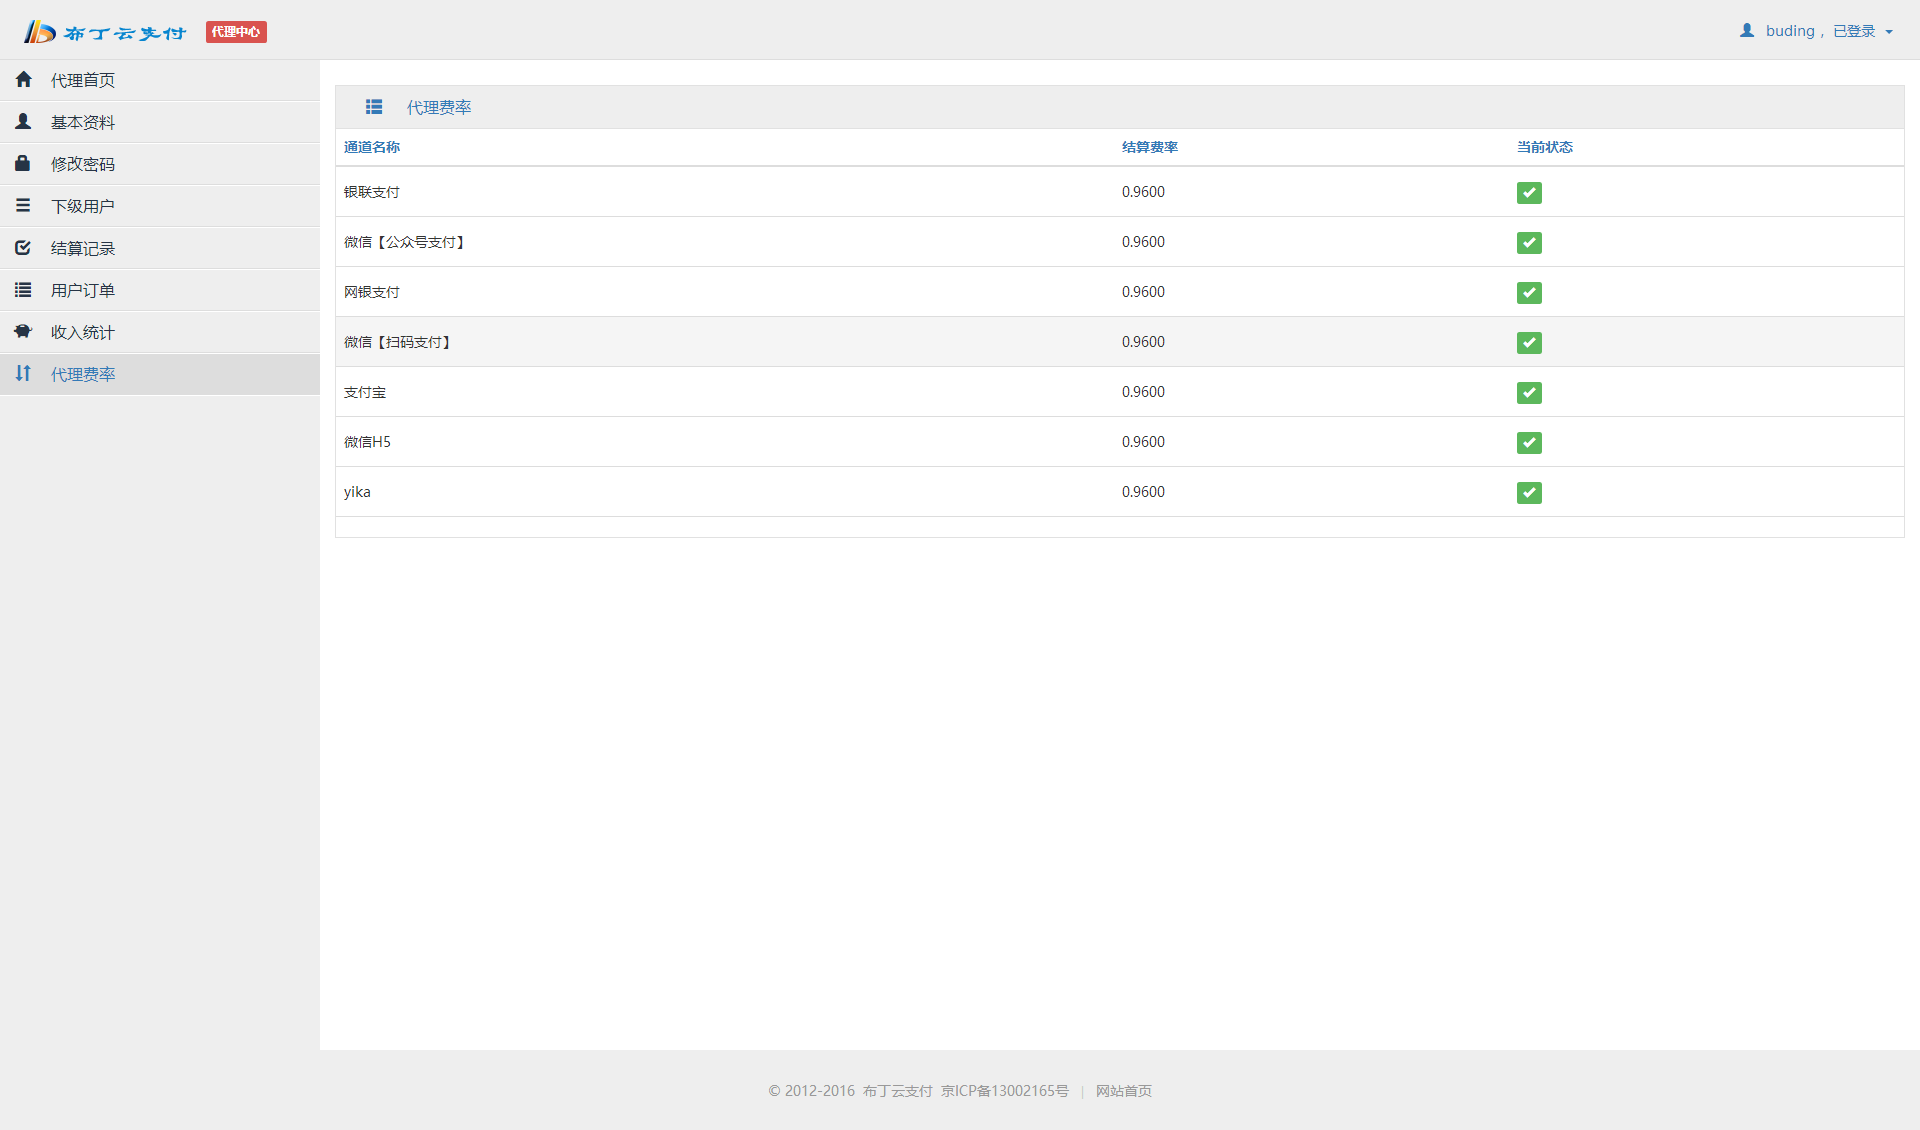Click the home icon for 代理首页
Screen dimensions: 1920x1130
click(x=24, y=79)
